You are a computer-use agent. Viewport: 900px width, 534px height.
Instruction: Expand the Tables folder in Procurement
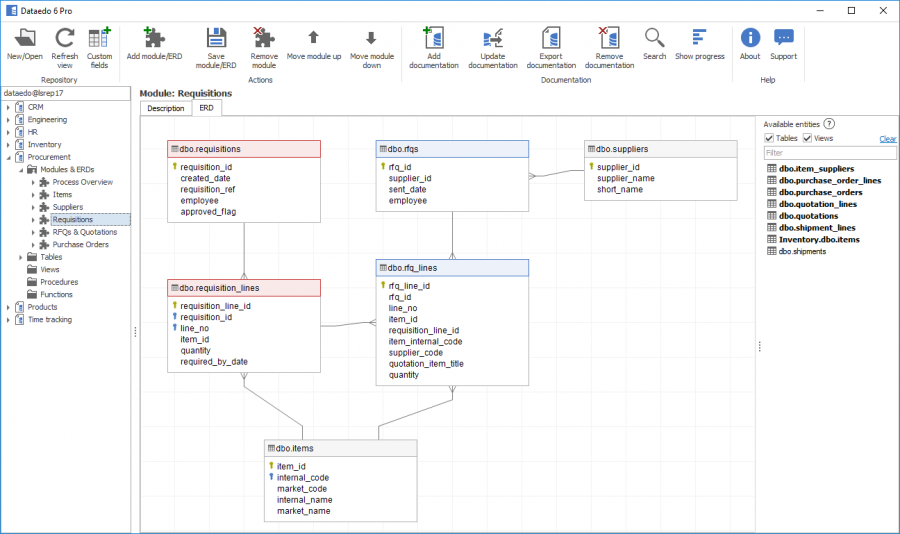pyautogui.click(x=19, y=257)
